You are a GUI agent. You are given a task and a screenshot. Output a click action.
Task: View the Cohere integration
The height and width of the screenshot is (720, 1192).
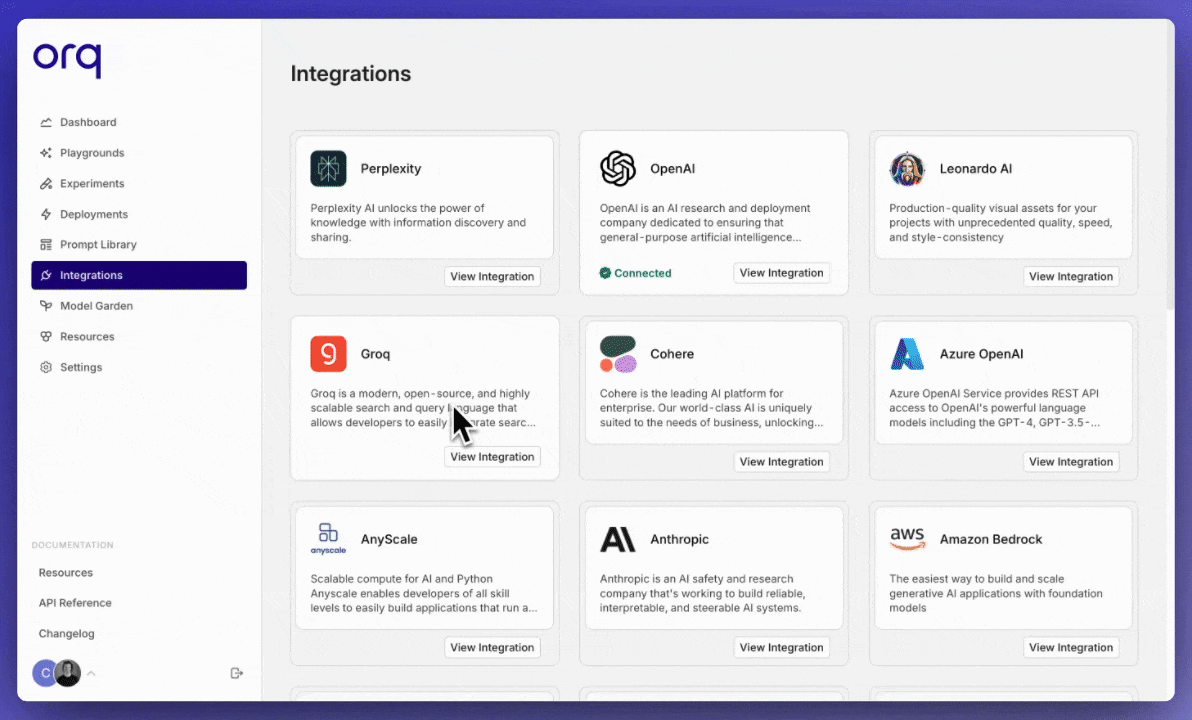[x=781, y=461]
